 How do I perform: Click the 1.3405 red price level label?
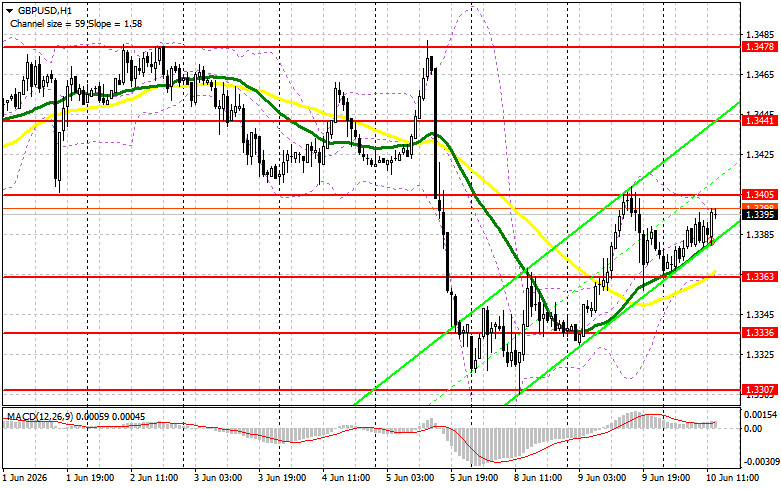(x=760, y=194)
